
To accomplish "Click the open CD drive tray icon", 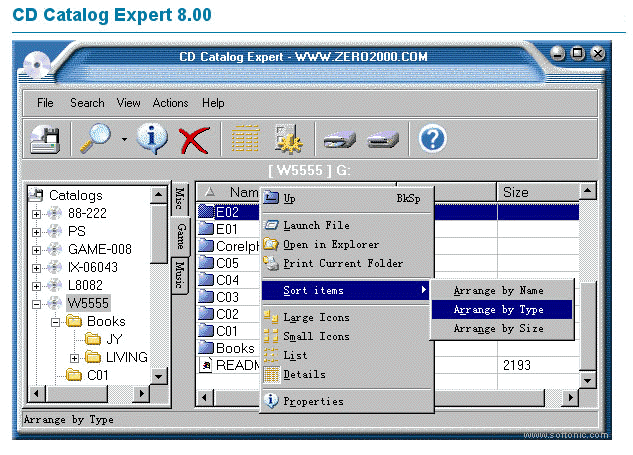I will coord(340,140).
